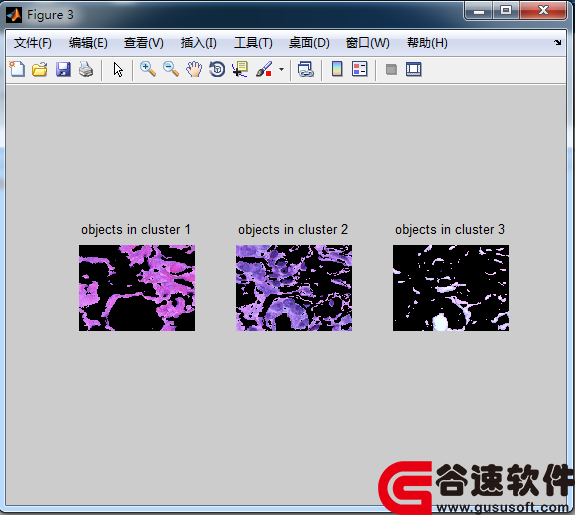575x515 pixels.
Task: Insert a Colorbar from the toolbar
Action: pos(337,69)
